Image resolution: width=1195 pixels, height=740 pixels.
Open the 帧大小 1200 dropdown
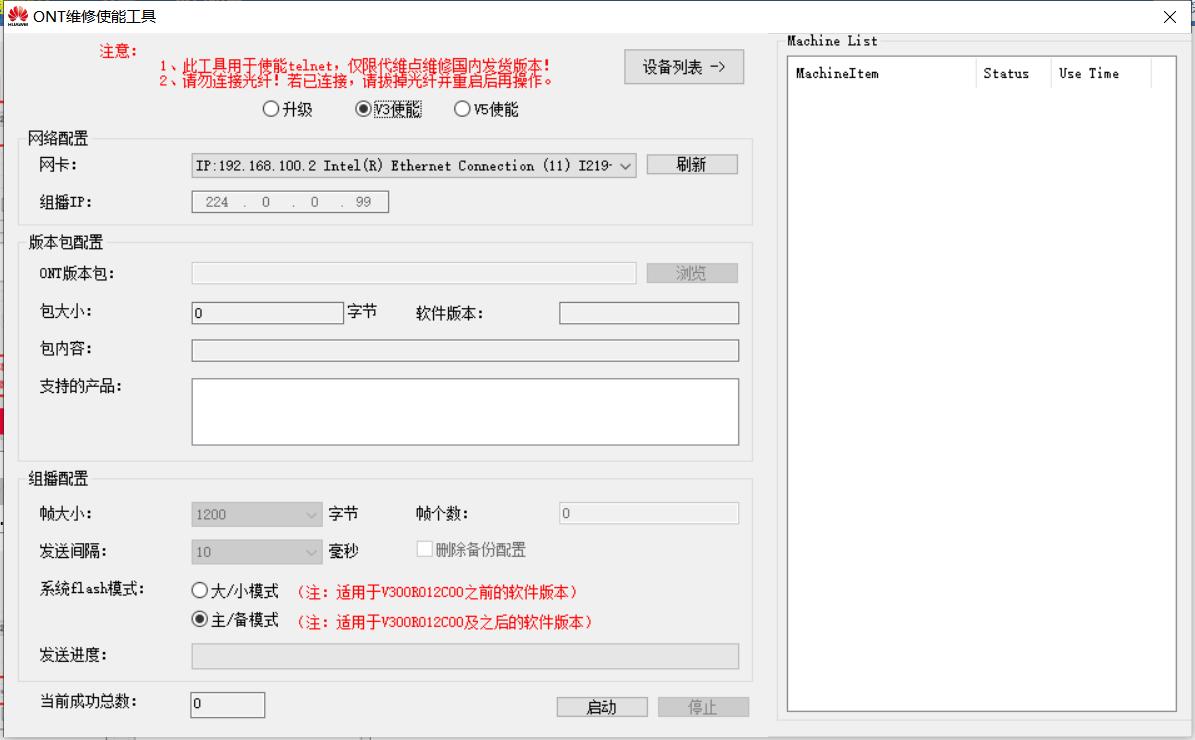(x=257, y=514)
